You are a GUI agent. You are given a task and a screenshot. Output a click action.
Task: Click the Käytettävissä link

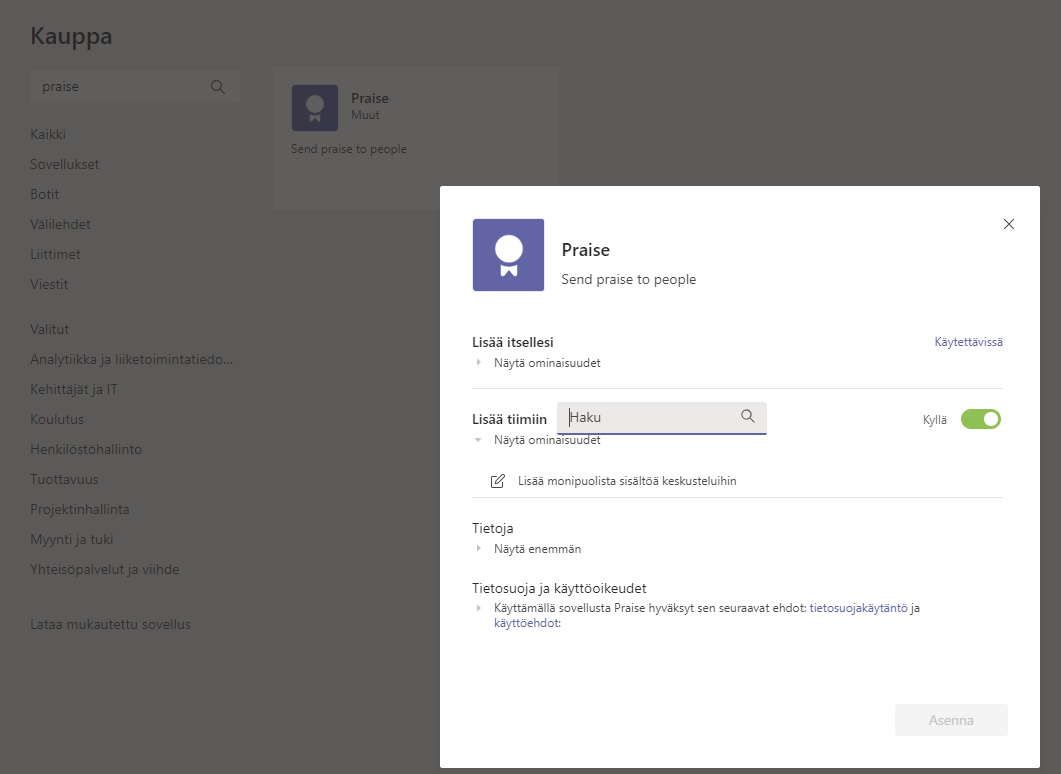pyautogui.click(x=968, y=342)
